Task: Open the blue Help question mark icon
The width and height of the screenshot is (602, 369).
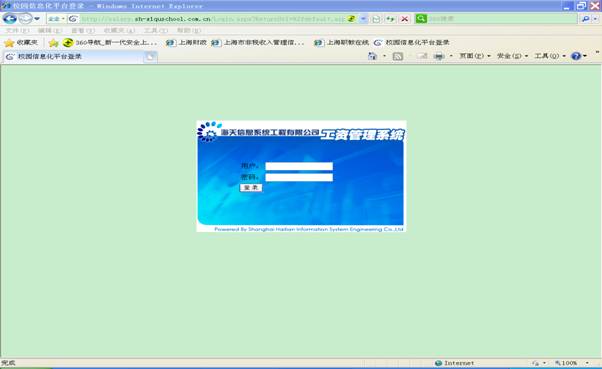Action: coord(576,56)
